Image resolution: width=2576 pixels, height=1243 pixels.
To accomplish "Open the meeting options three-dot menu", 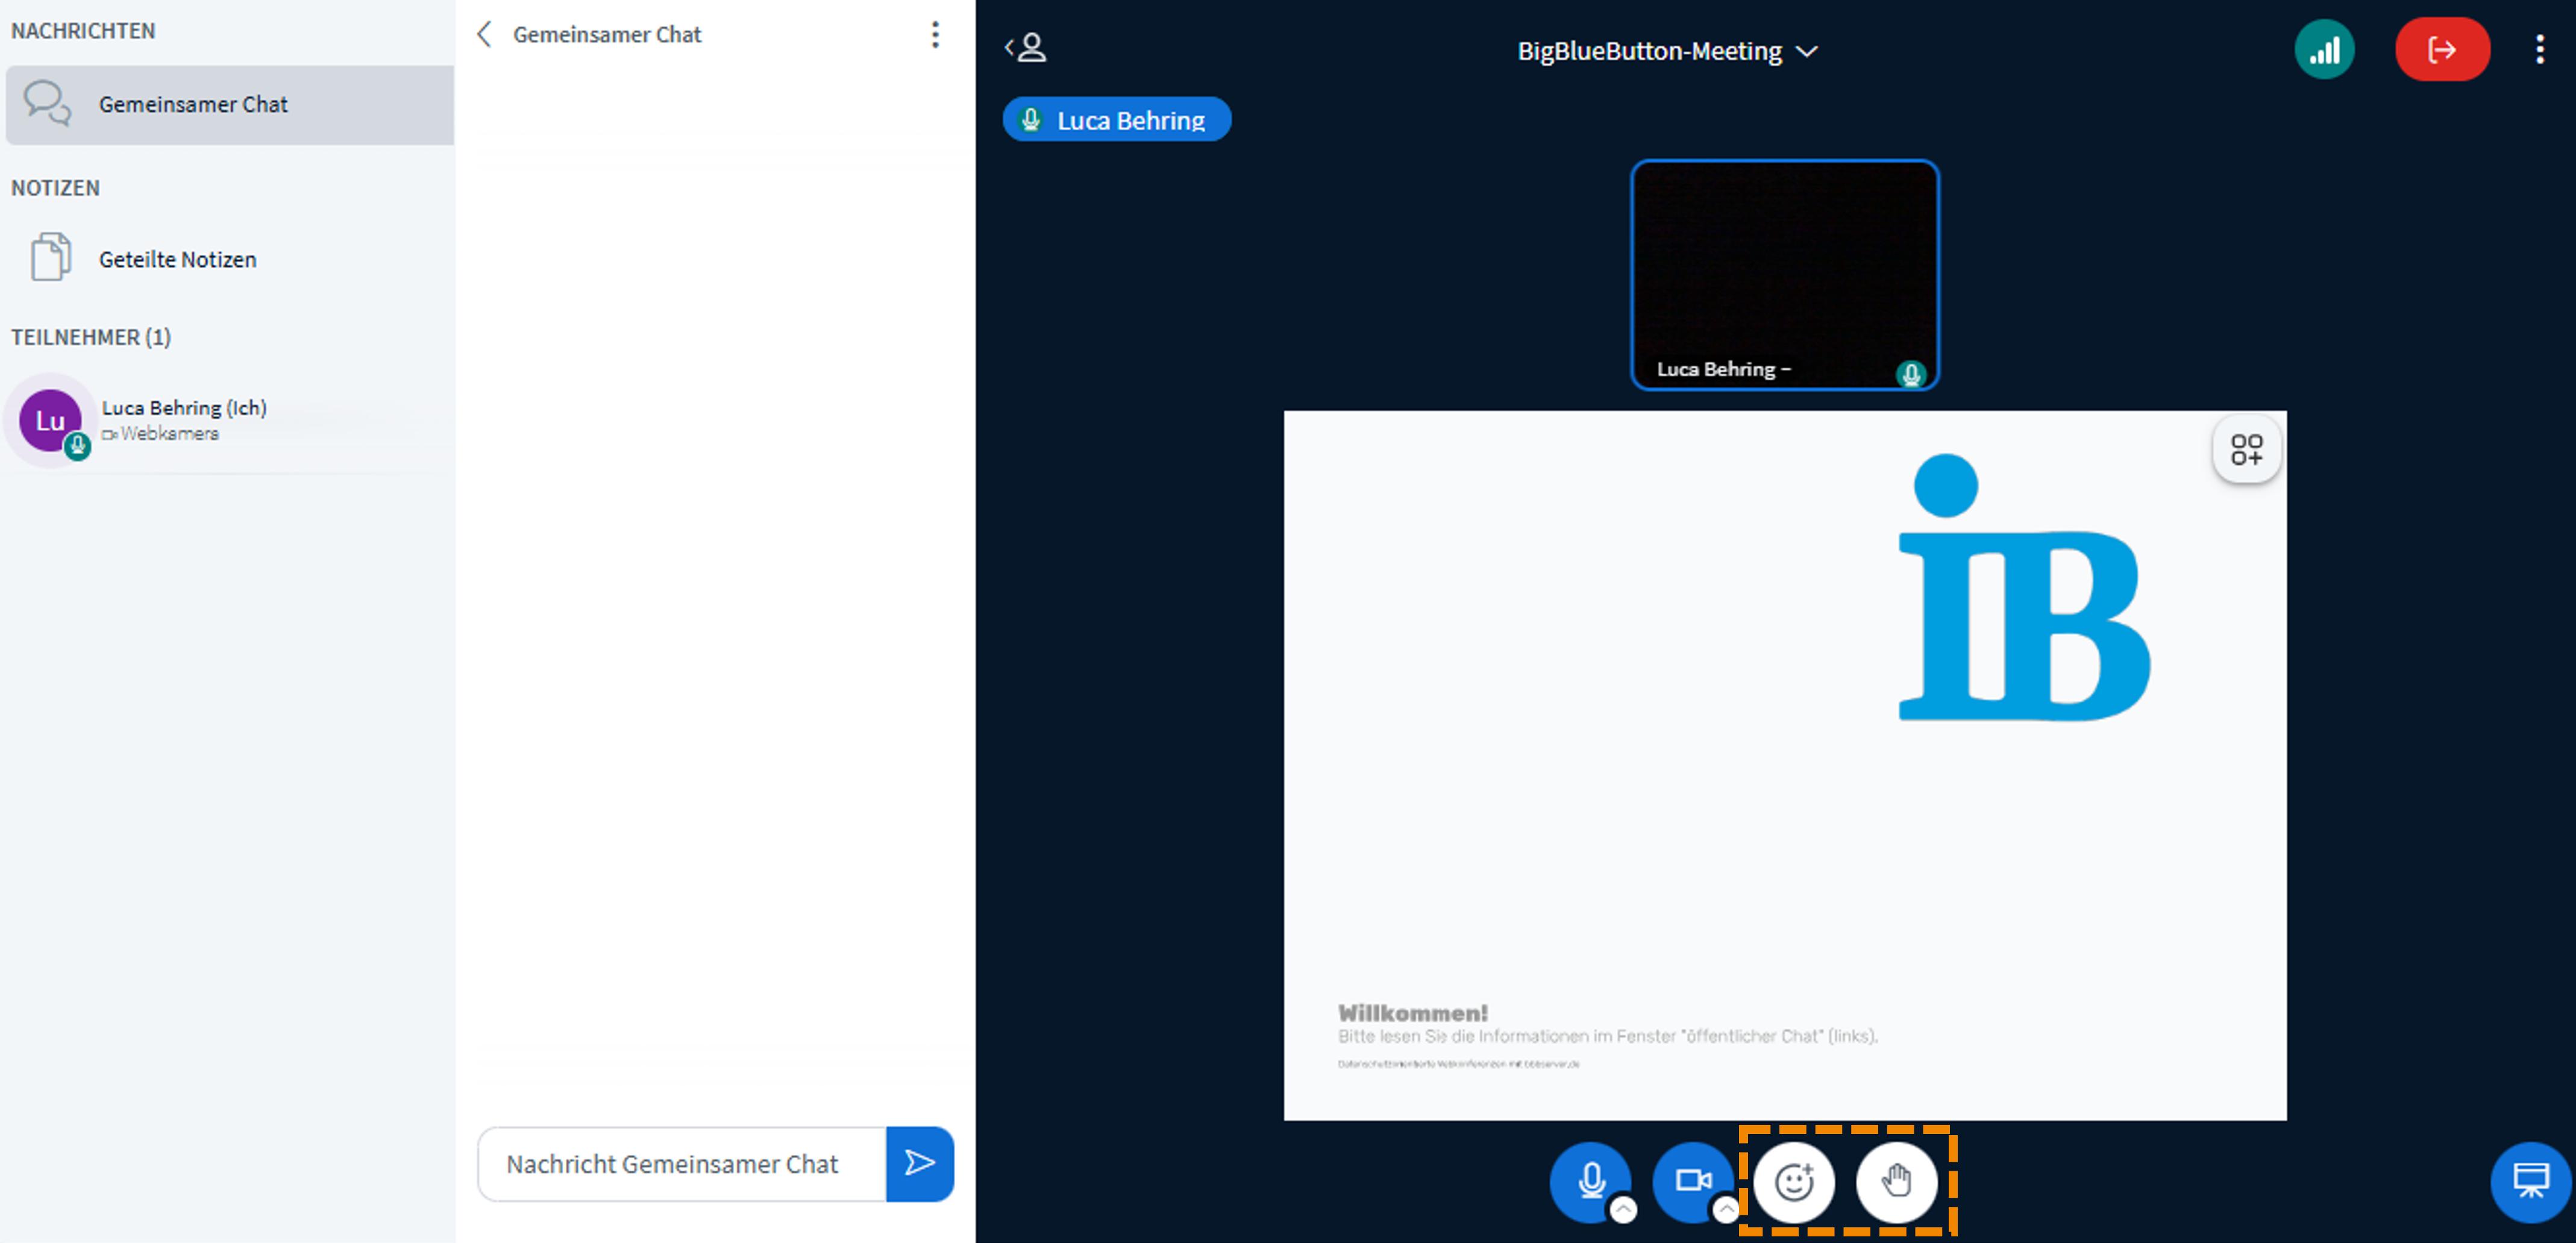I will tap(2541, 48).
